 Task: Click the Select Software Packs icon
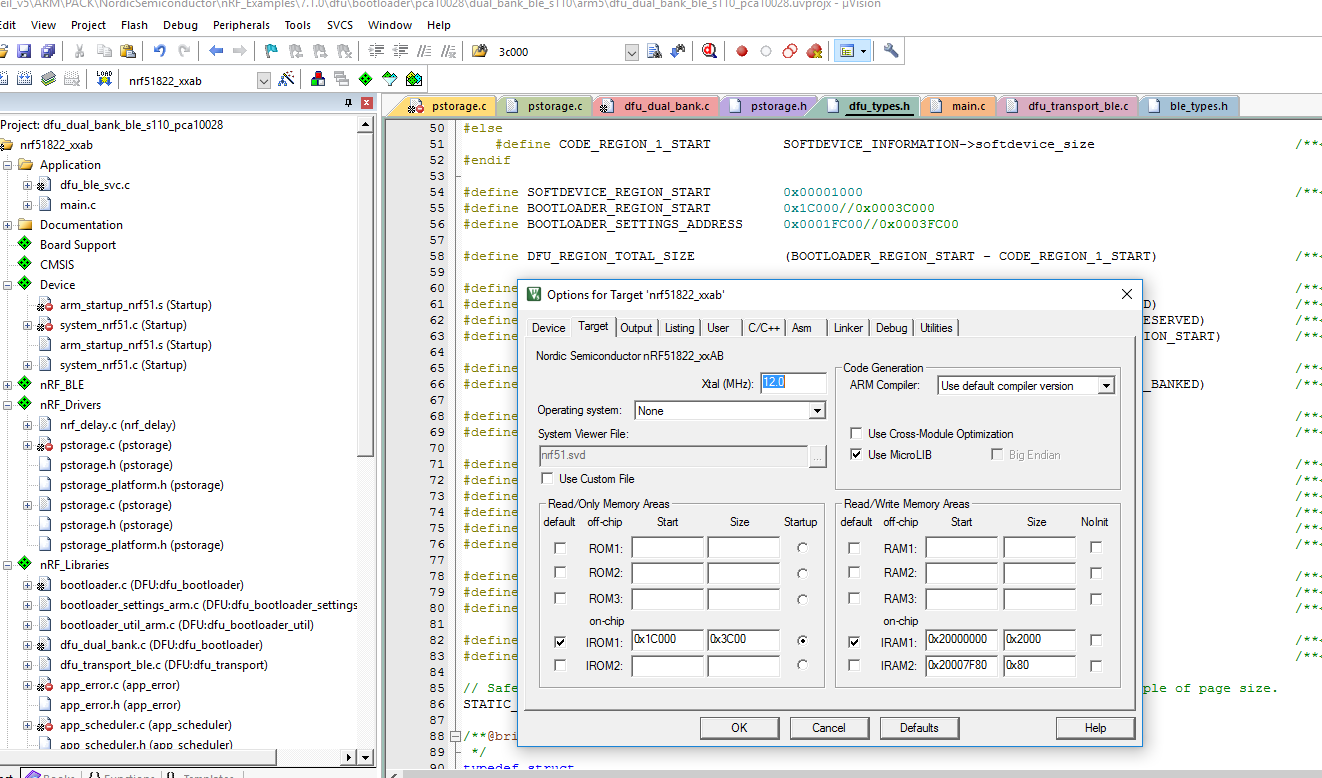click(390, 80)
